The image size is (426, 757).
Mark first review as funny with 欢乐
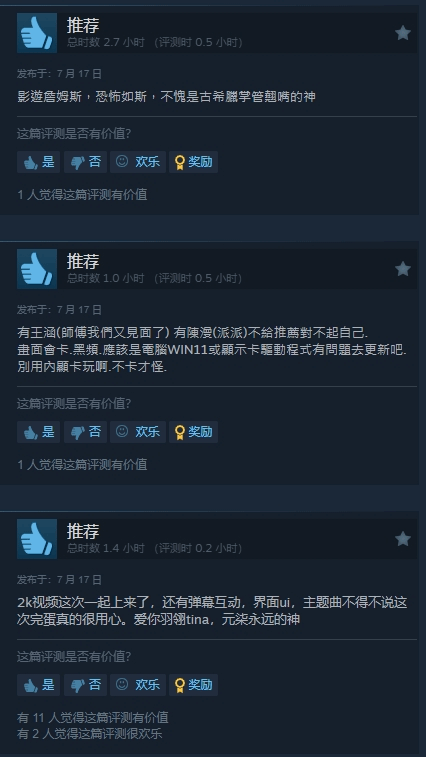click(138, 162)
